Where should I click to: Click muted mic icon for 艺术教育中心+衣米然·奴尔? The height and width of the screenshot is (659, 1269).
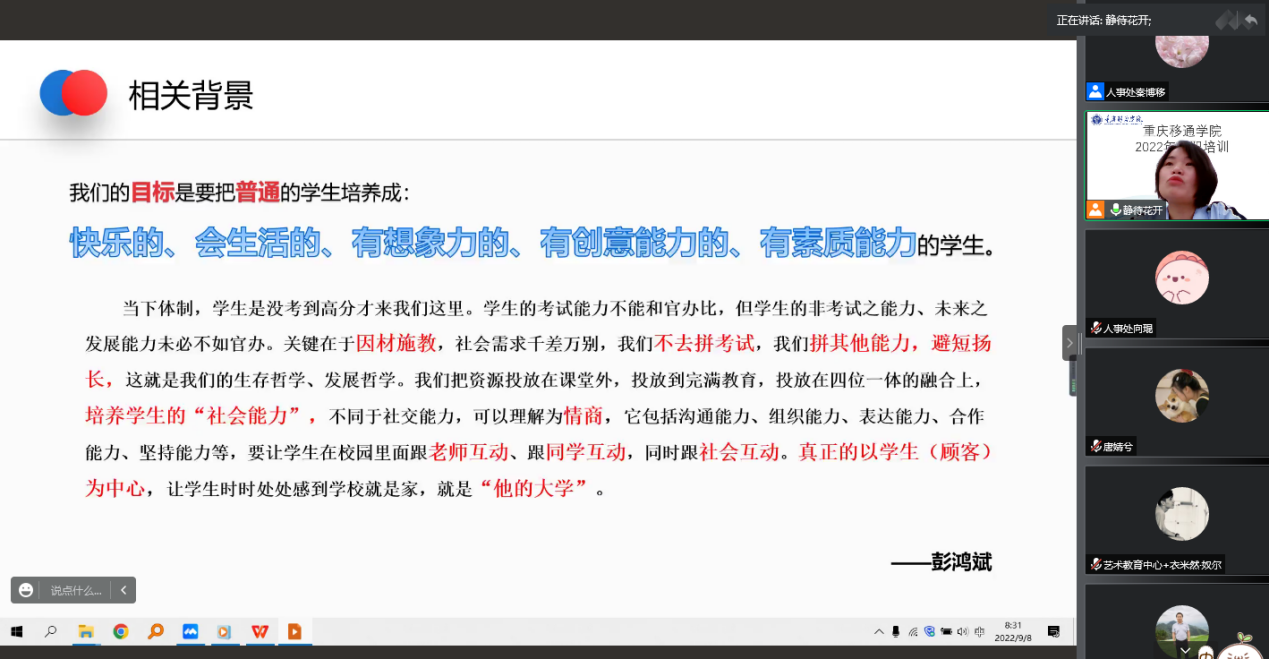[x=1096, y=565]
